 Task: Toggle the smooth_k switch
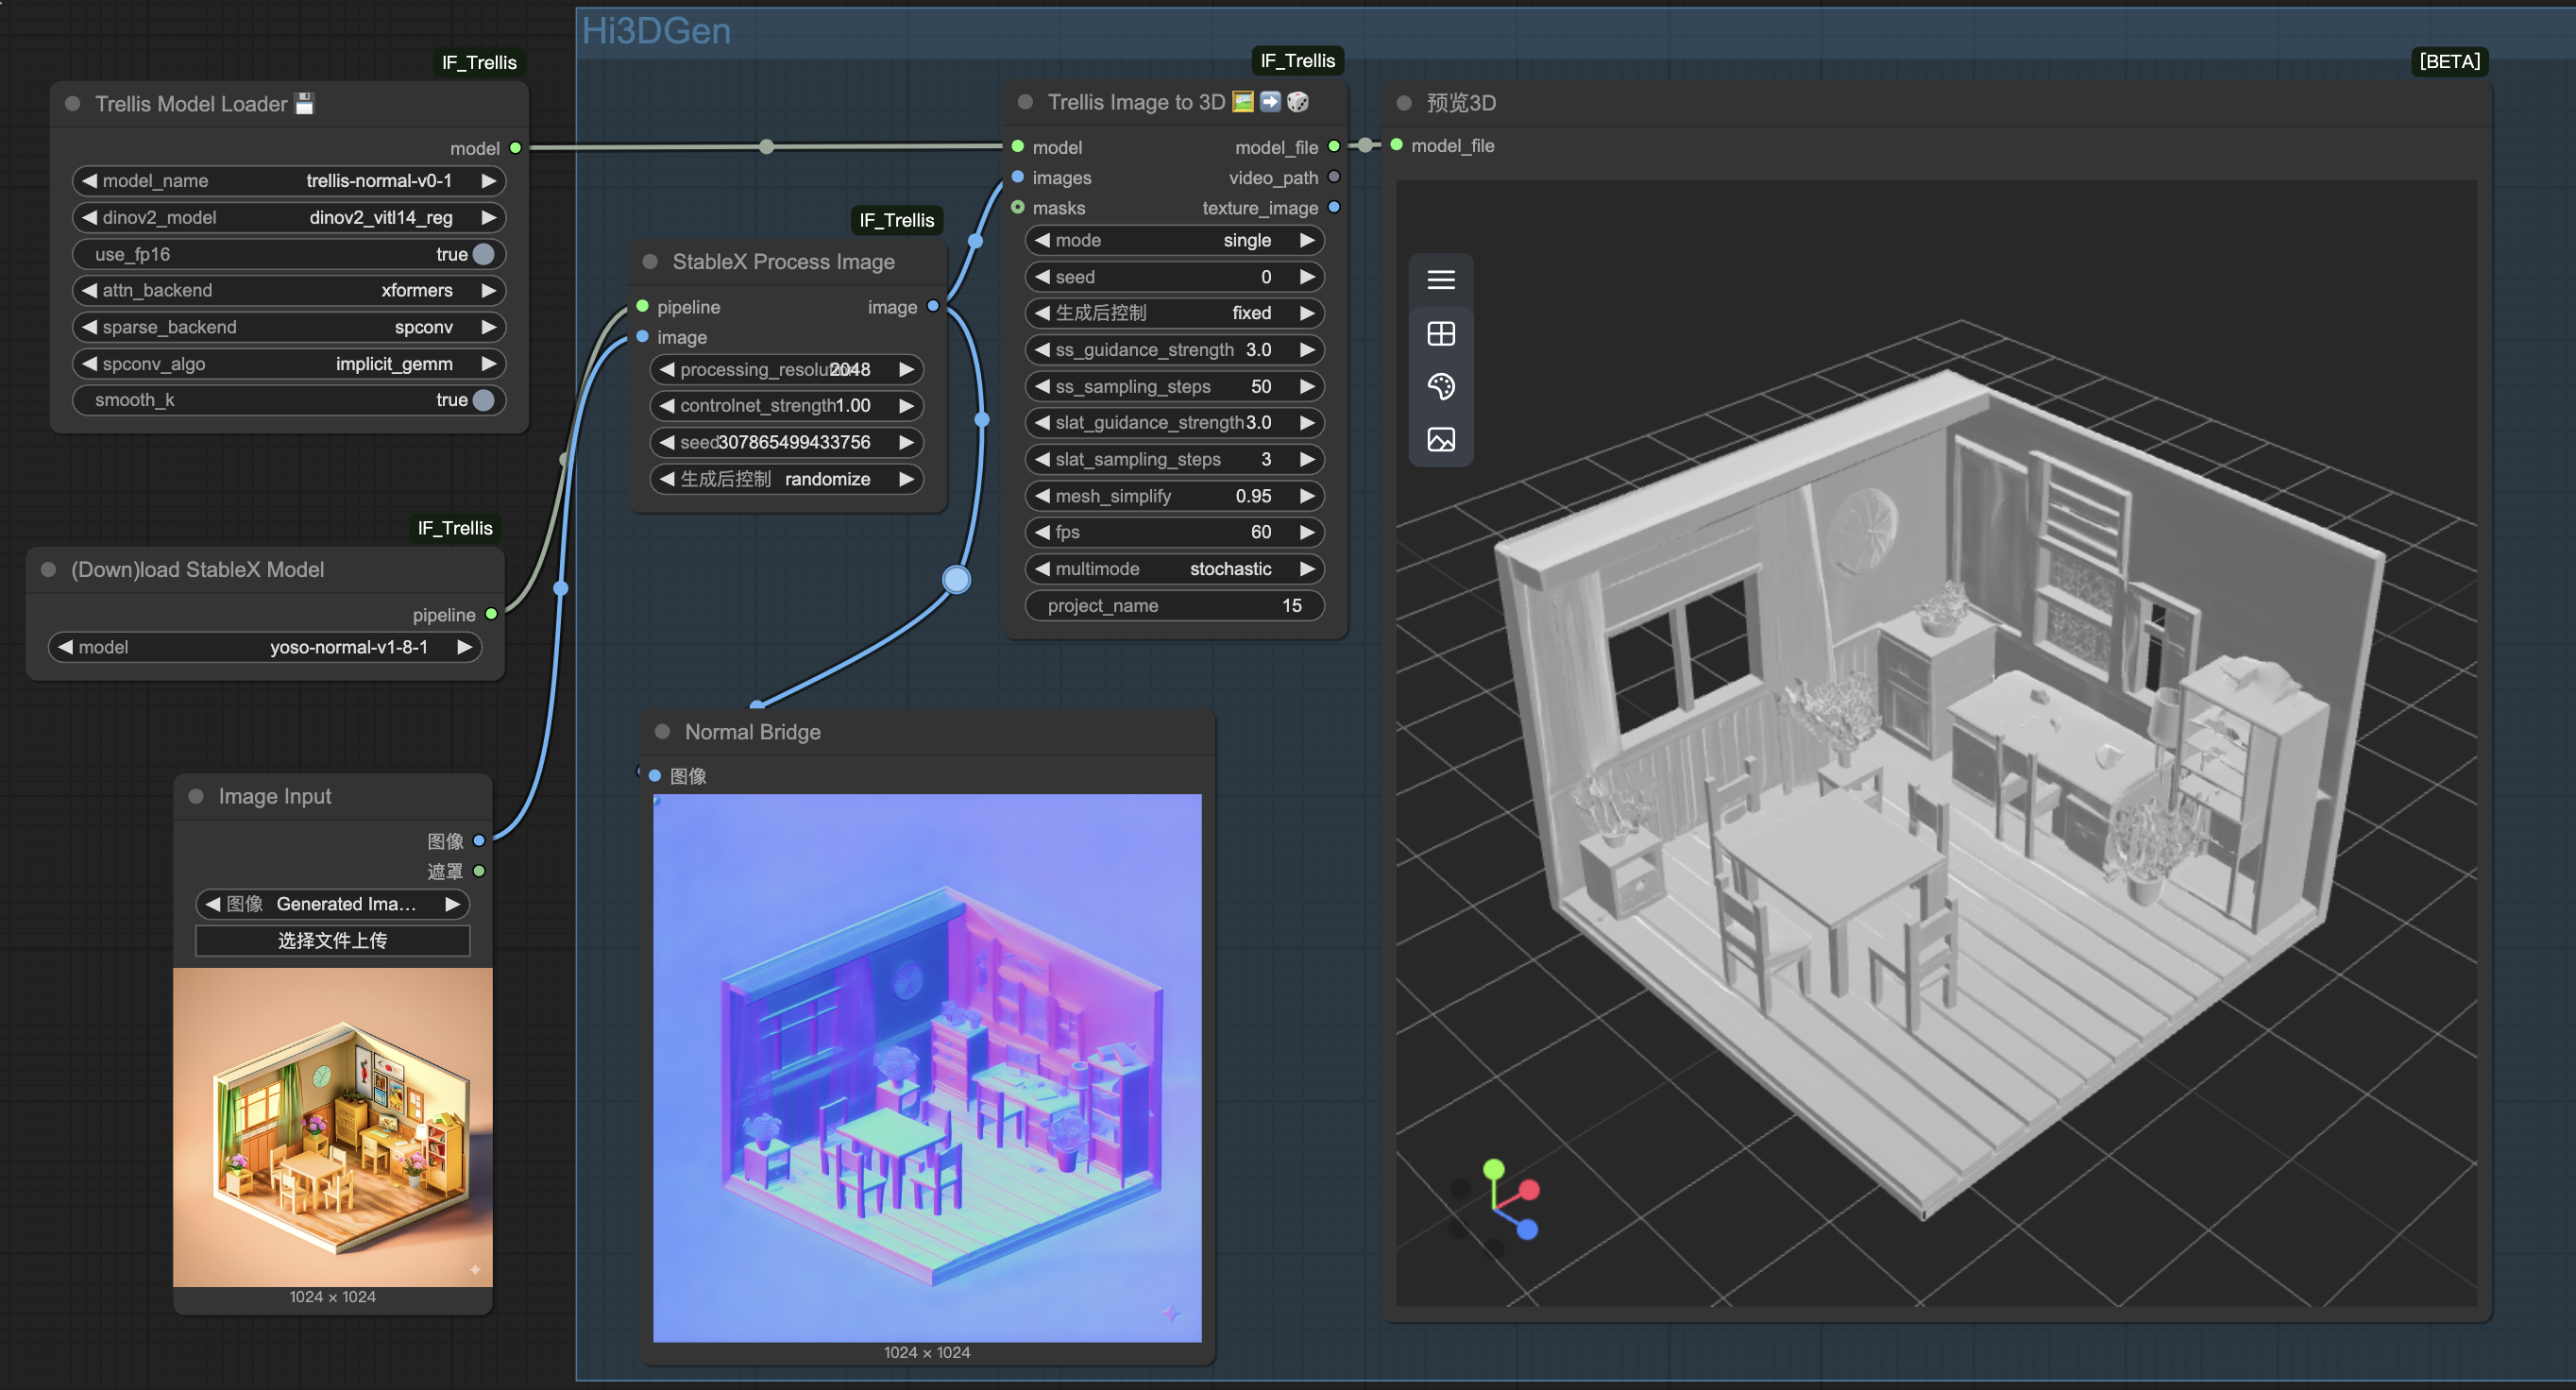click(483, 400)
